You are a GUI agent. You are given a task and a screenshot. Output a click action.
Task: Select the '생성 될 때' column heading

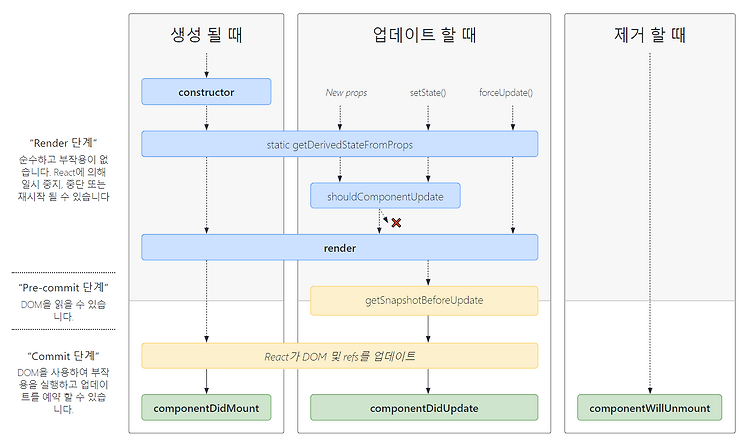click(206, 34)
